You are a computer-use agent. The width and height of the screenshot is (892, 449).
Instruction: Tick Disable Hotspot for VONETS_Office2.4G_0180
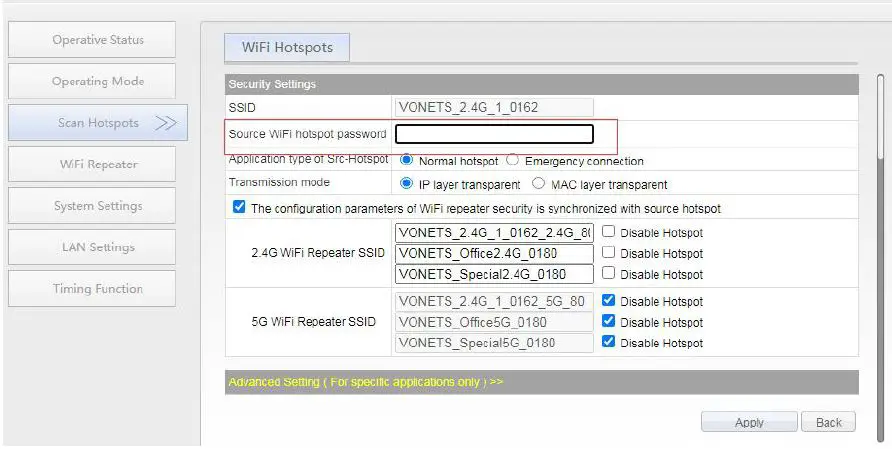608,252
